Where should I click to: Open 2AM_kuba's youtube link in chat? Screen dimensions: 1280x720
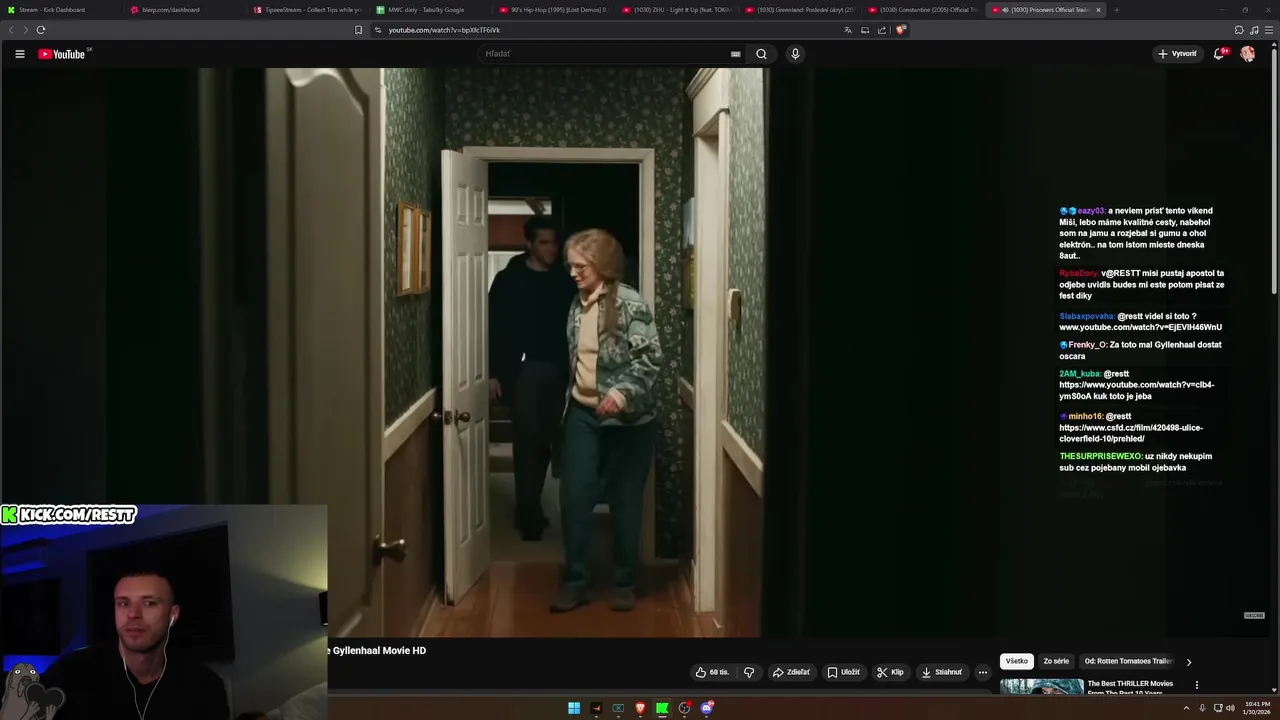click(1137, 390)
